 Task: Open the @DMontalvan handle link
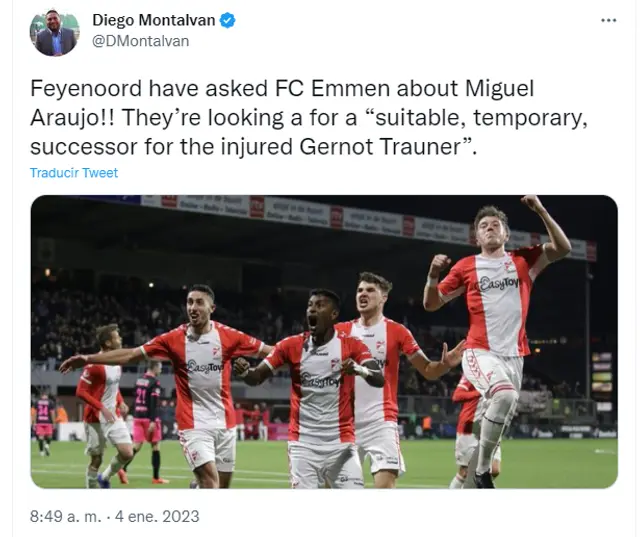(140, 41)
